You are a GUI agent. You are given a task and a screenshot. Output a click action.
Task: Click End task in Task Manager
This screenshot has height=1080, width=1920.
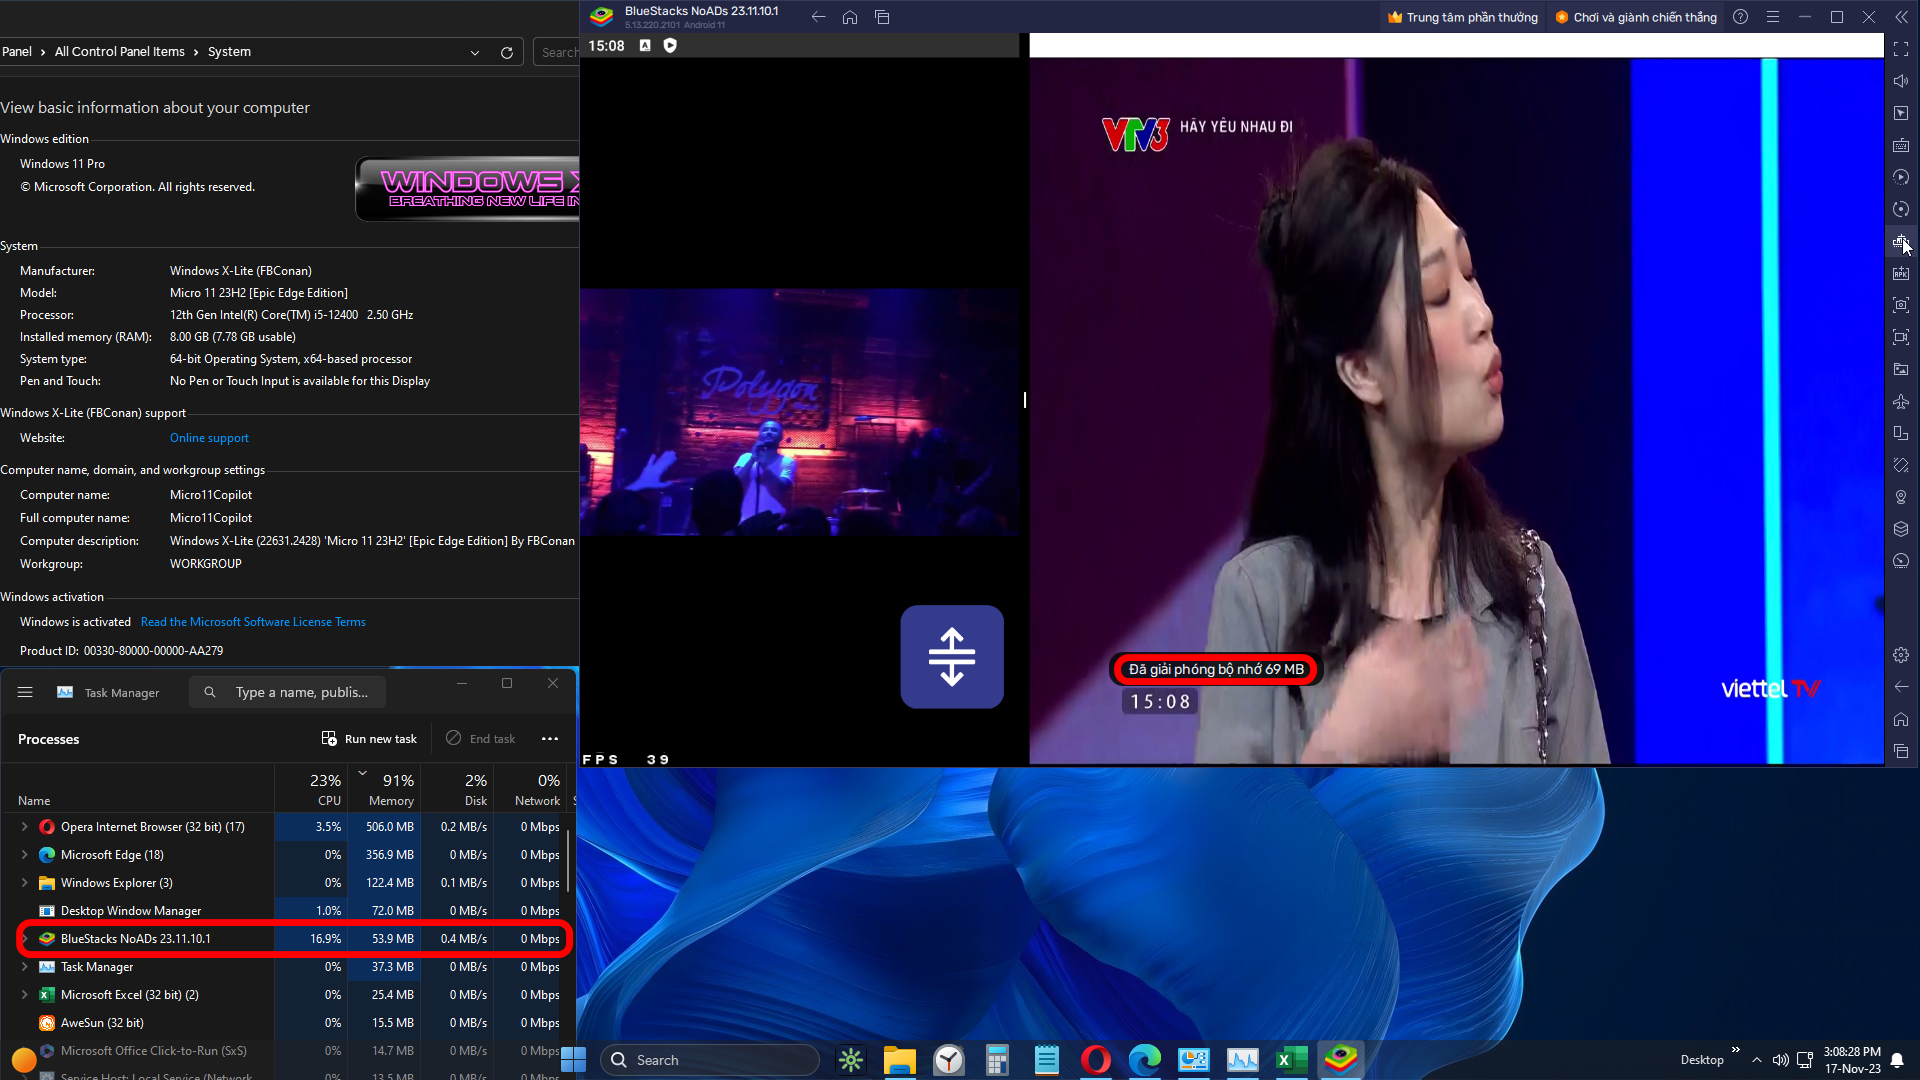pos(481,739)
